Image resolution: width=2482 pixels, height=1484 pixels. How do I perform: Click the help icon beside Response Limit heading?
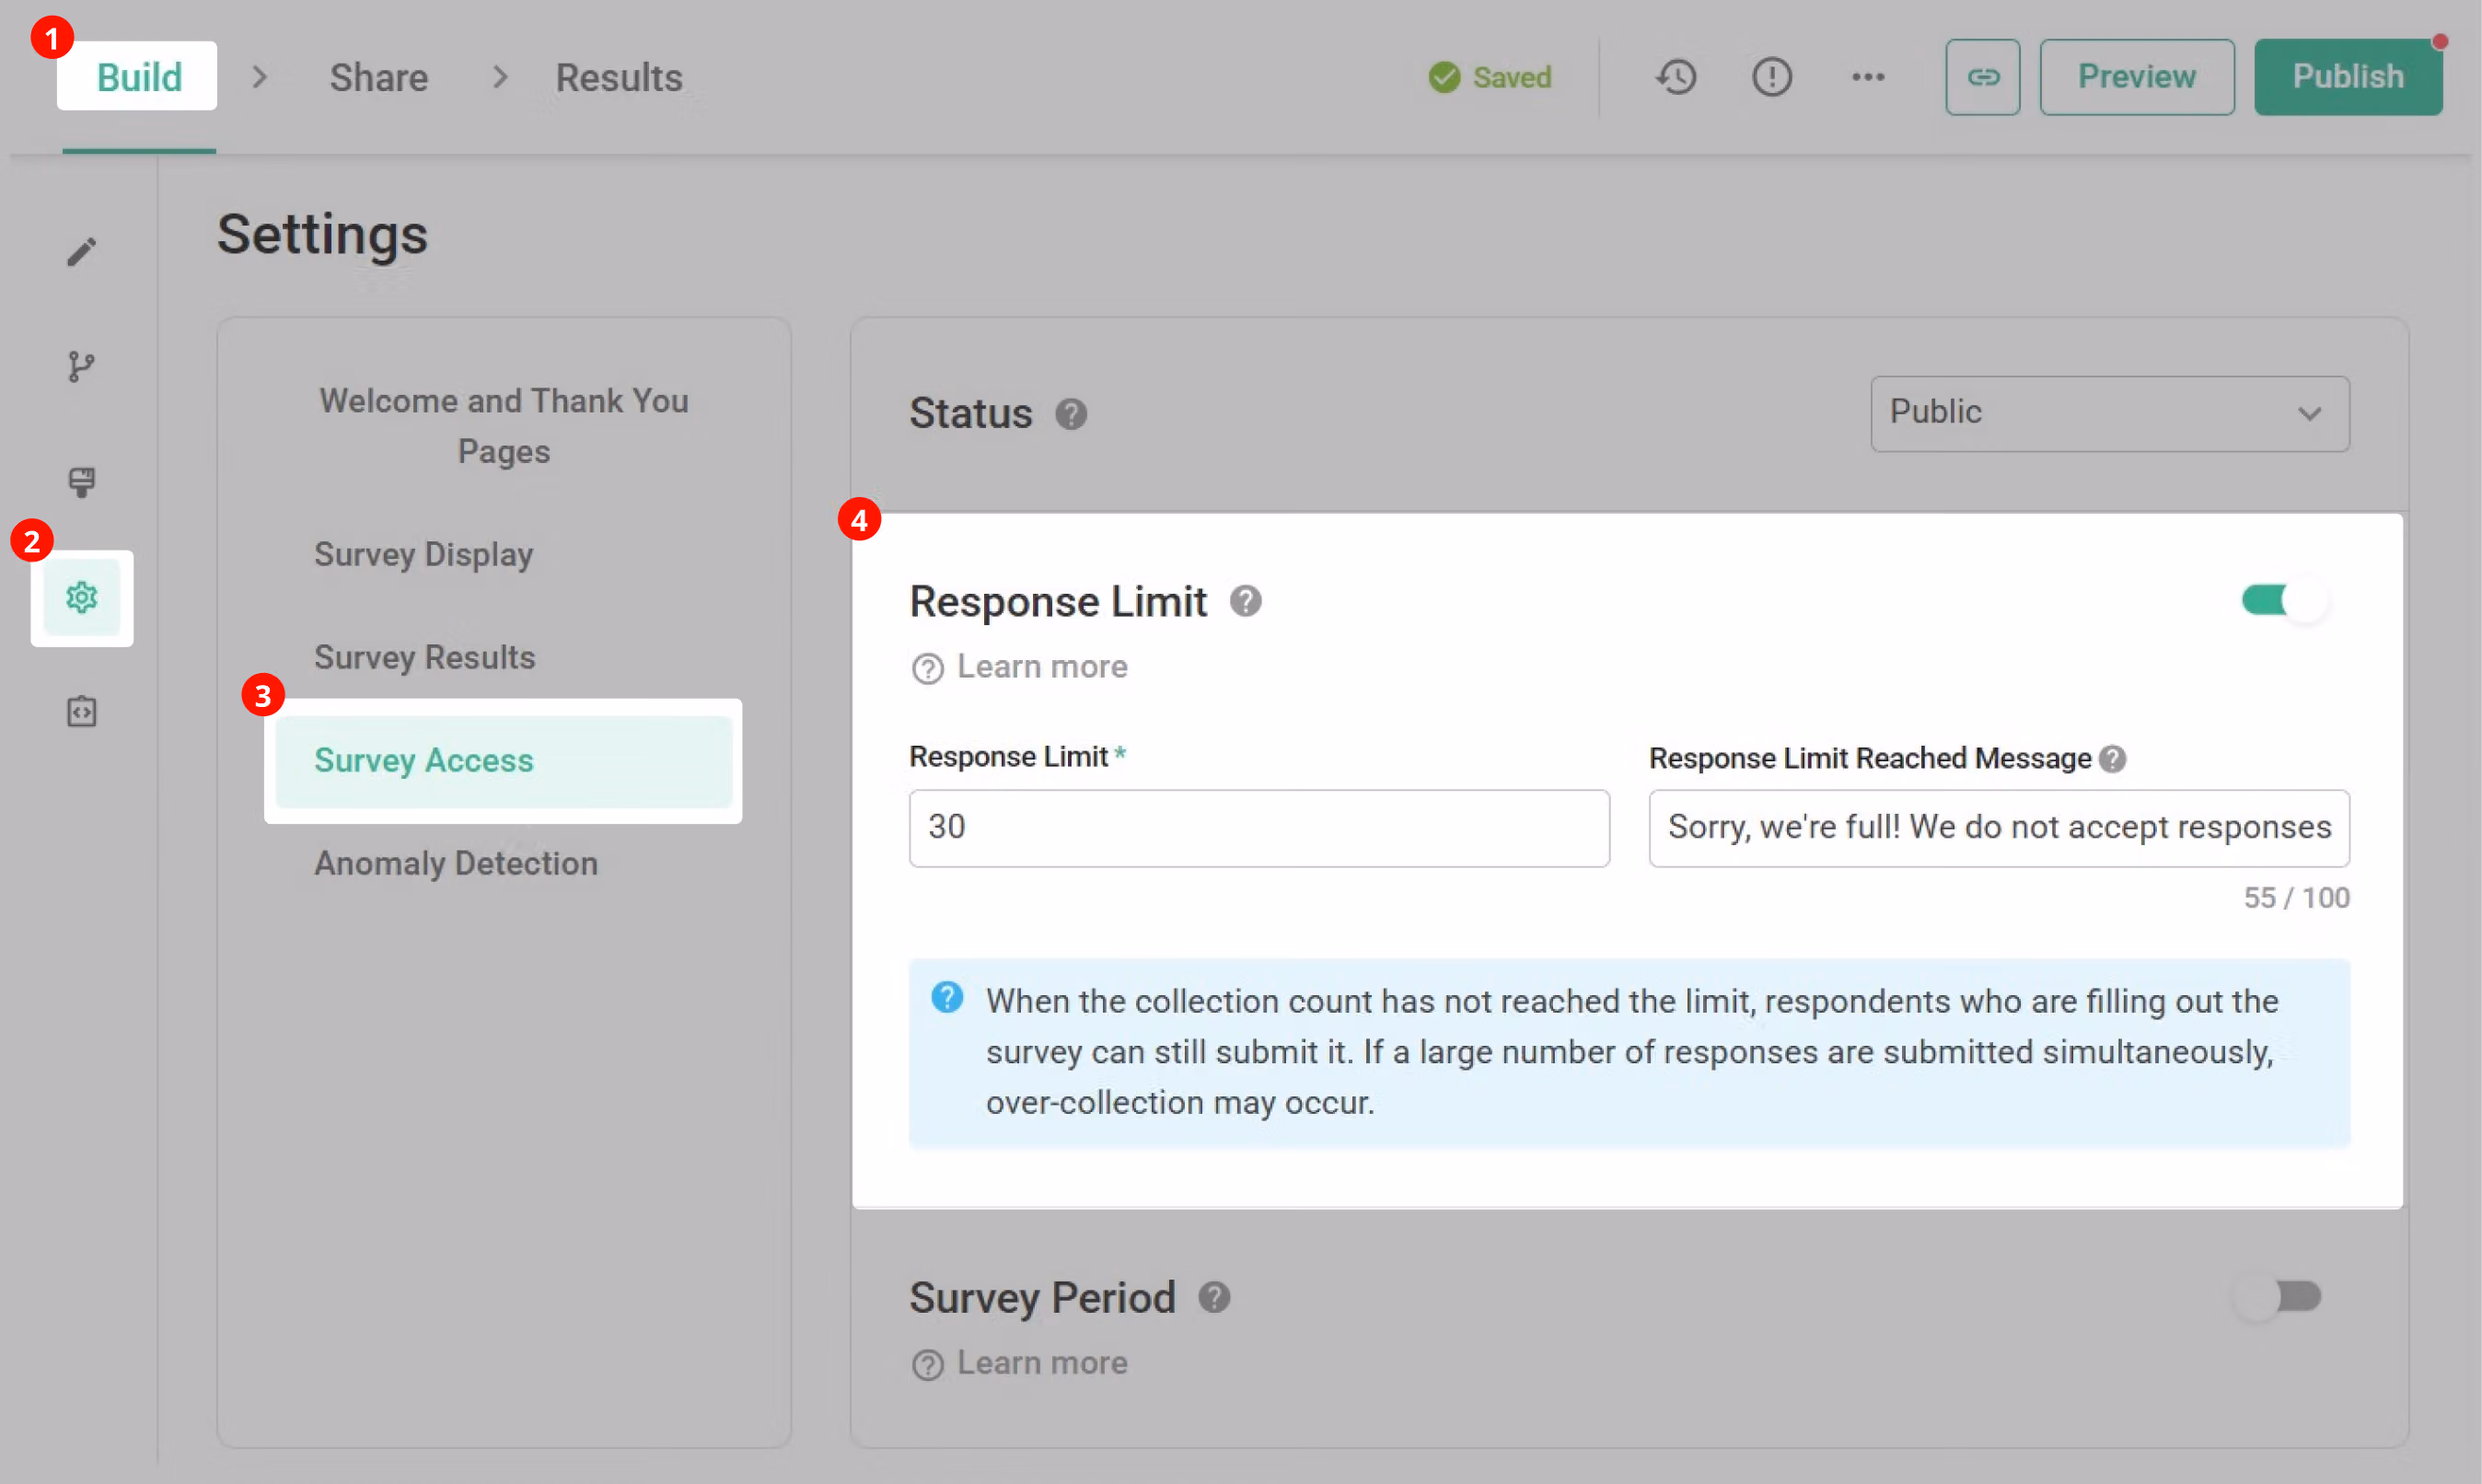coord(1246,601)
